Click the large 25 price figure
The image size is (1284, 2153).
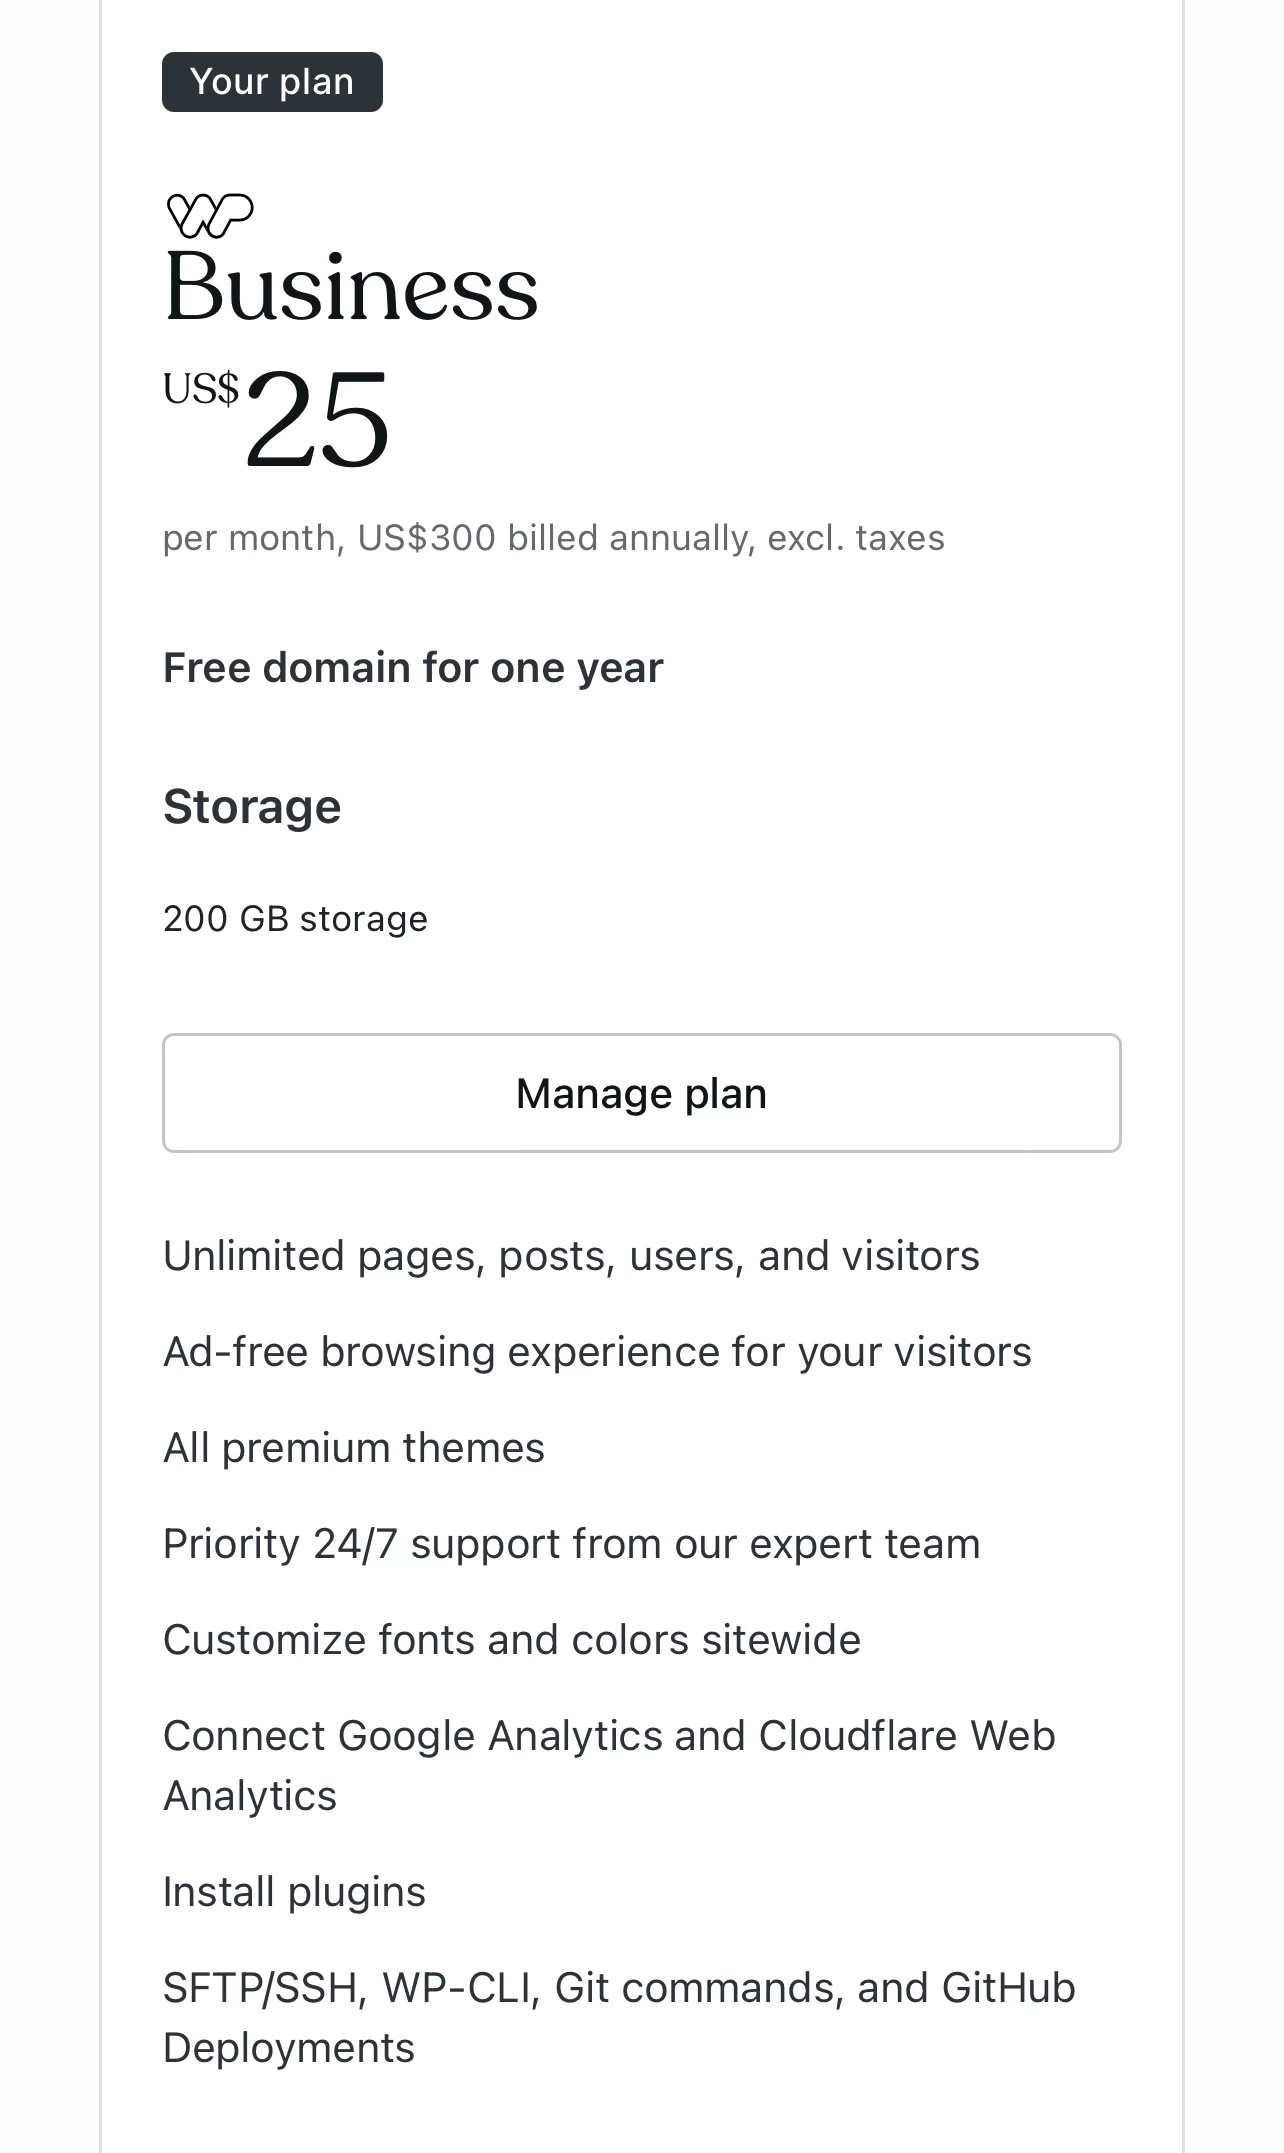pos(318,418)
